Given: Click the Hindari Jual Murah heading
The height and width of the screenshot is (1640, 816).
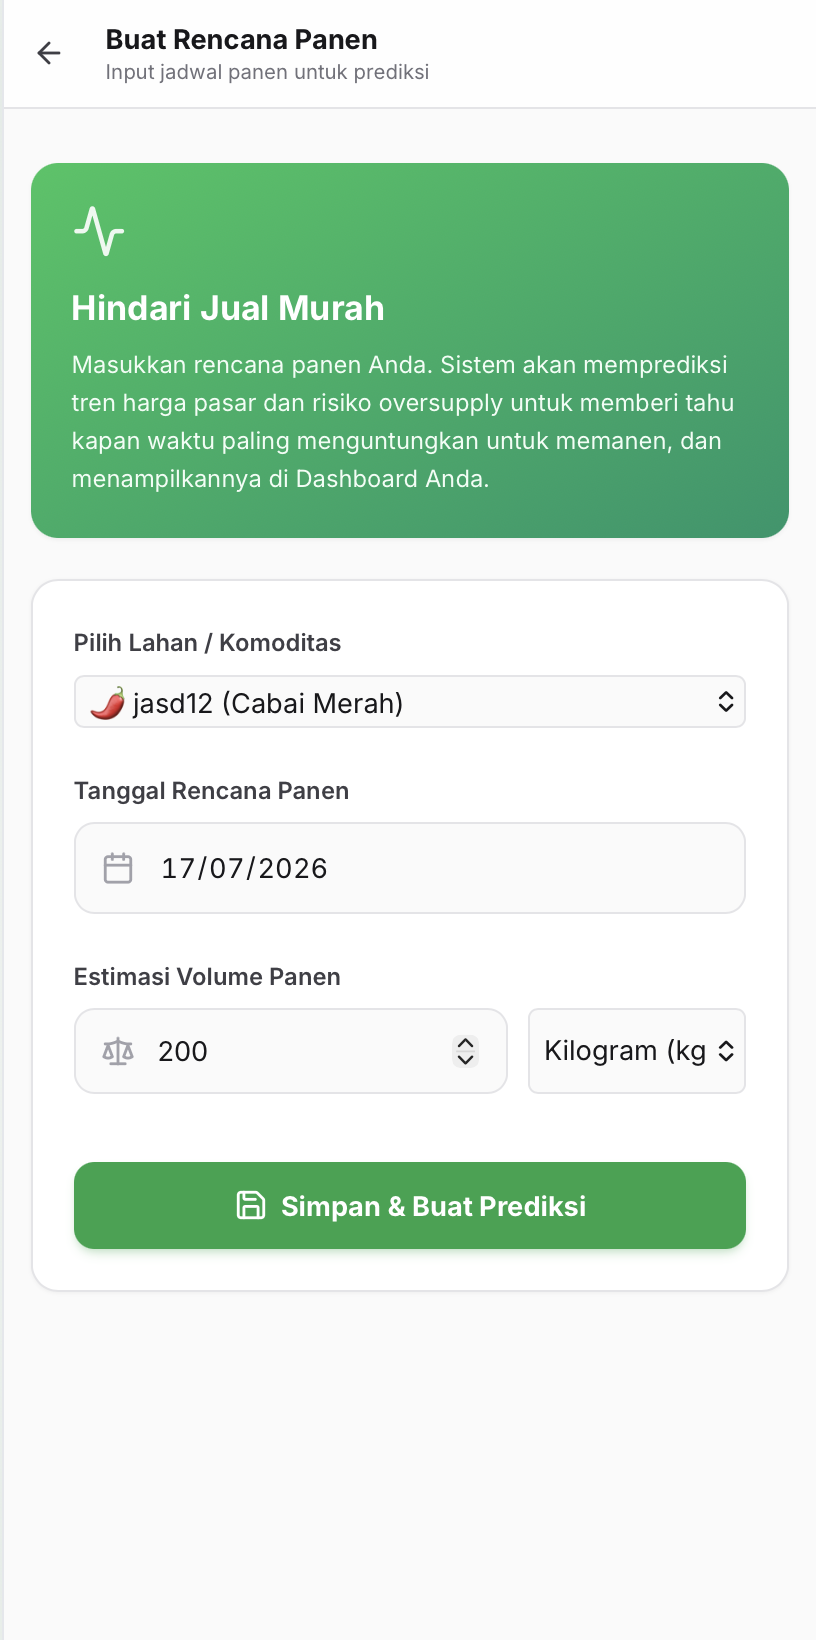Looking at the screenshot, I should 228,308.
